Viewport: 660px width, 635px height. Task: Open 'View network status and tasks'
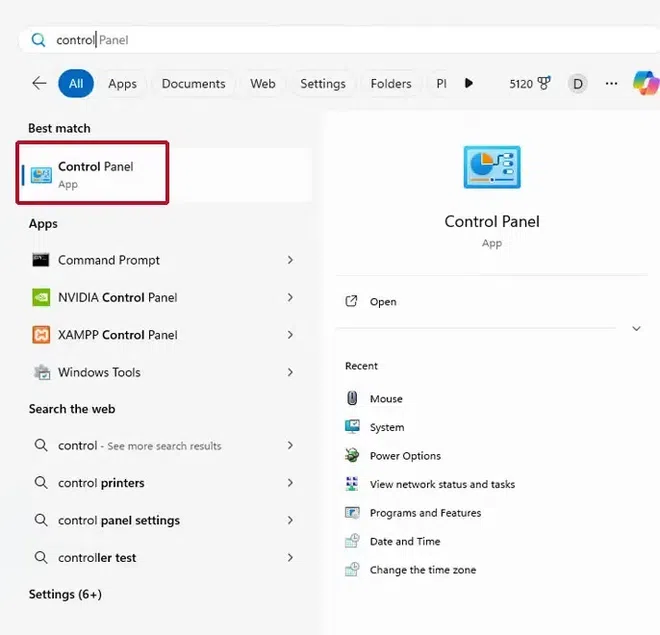pos(442,484)
